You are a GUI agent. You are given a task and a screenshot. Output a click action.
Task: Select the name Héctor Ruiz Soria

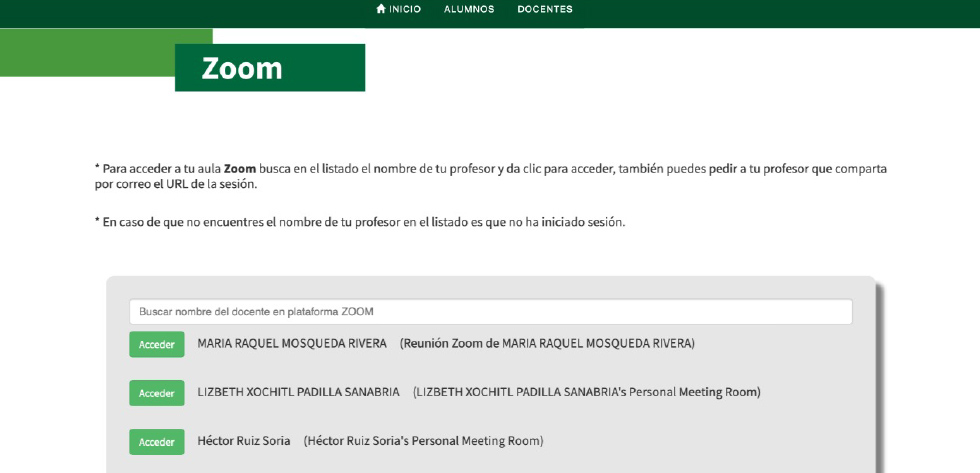[x=244, y=441]
